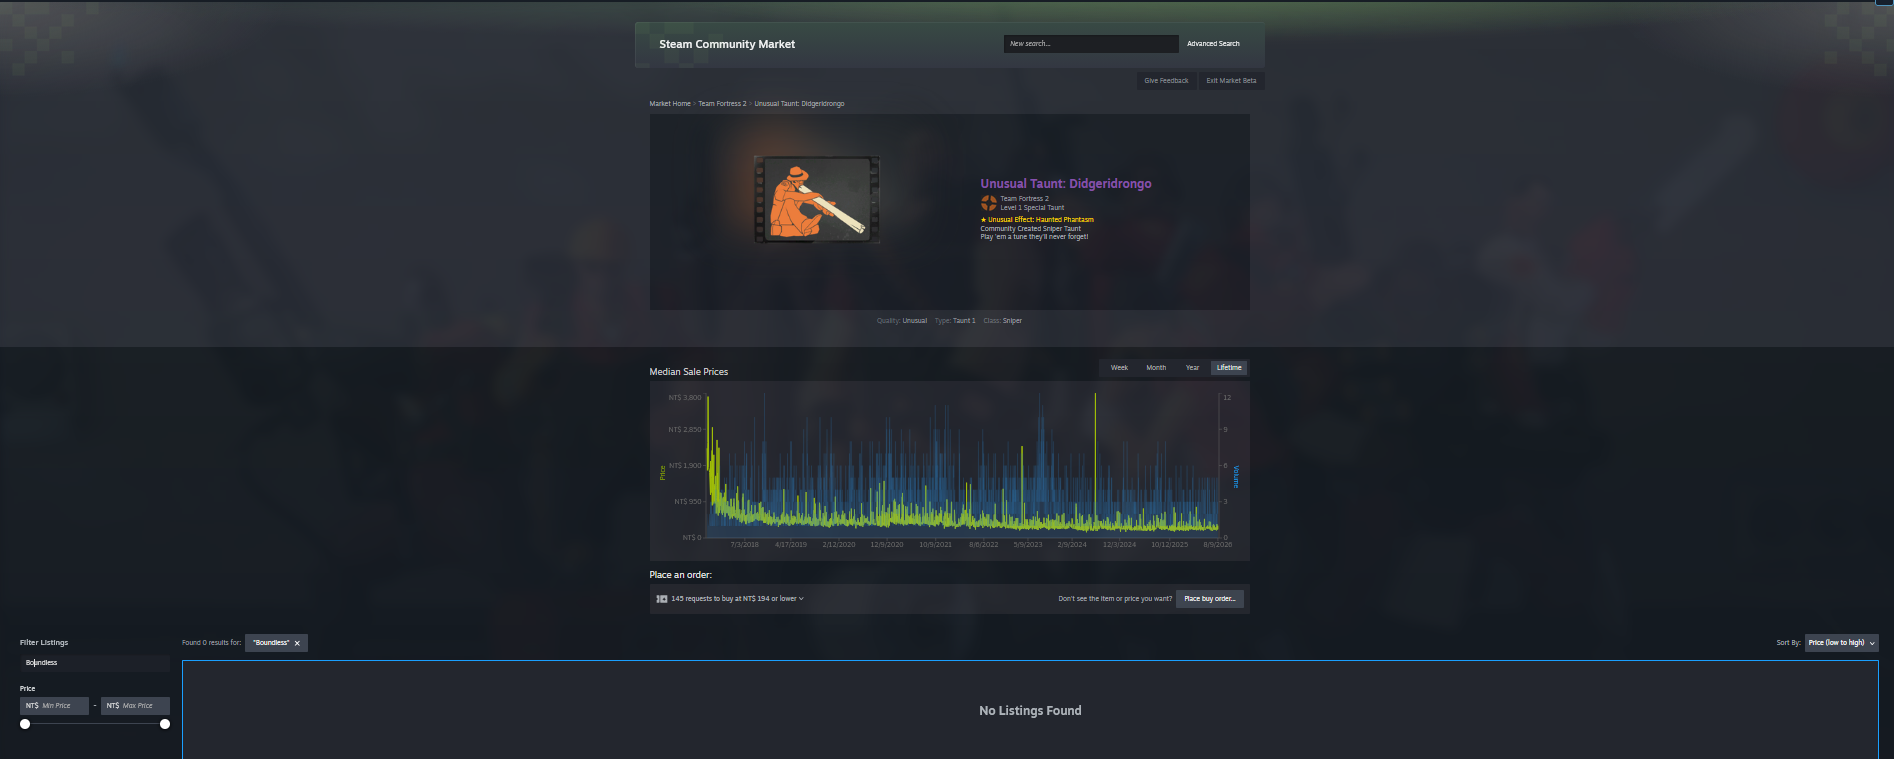Viewport: 1894px width, 759px height.
Task: Click the "Community Created Sniper Taunt" description
Action: click(1030, 229)
